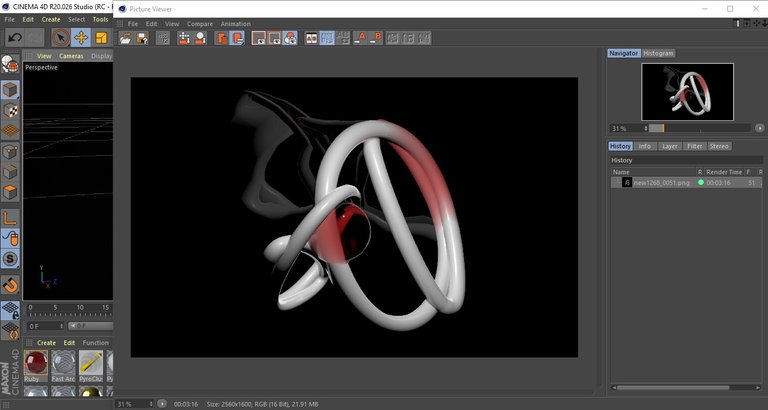
Task: Open the Info tab
Action: [x=645, y=146]
